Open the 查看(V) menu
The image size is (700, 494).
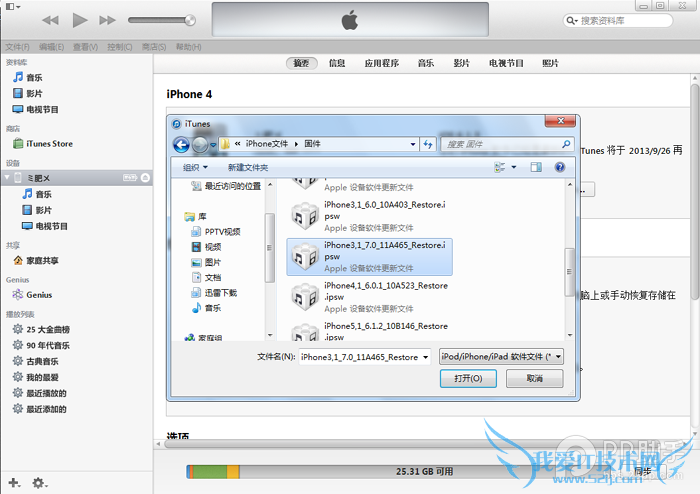tap(85, 47)
